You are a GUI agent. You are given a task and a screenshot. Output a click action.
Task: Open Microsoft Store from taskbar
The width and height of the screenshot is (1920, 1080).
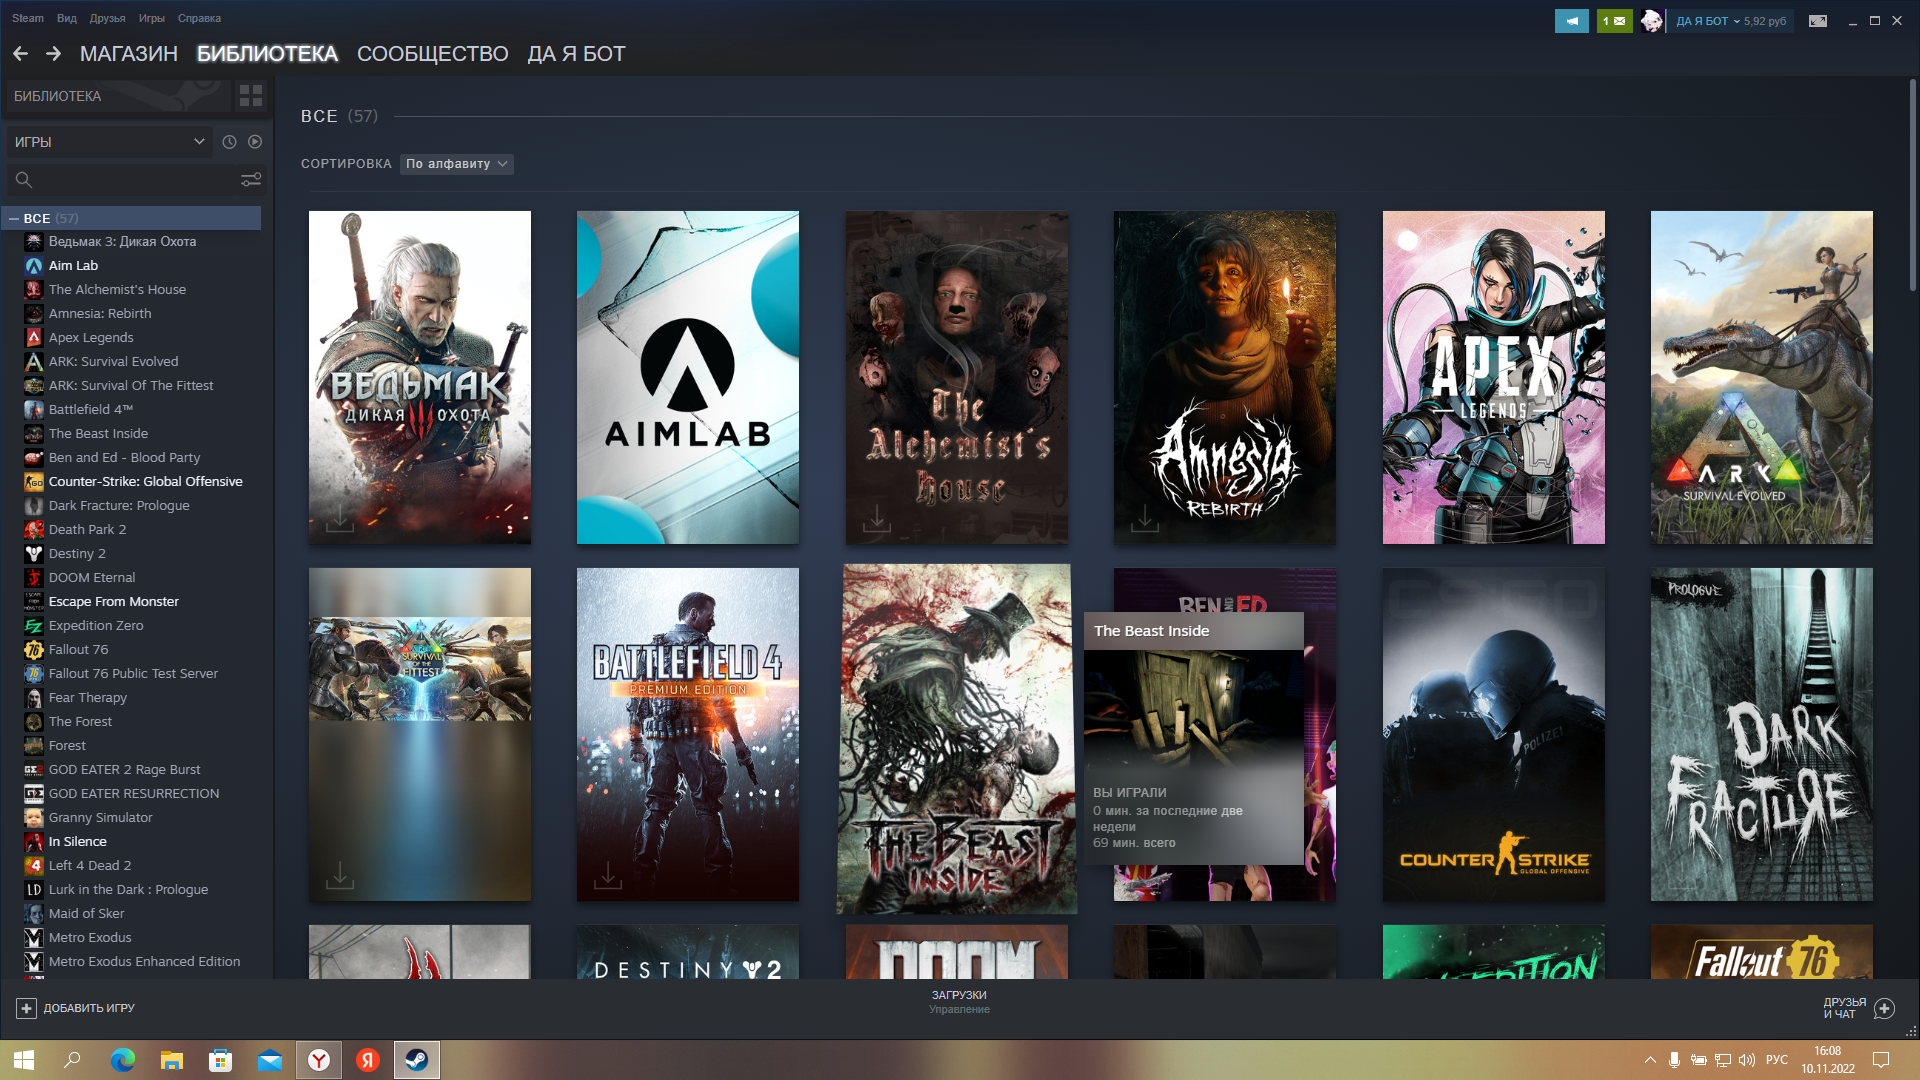pyautogui.click(x=221, y=1060)
